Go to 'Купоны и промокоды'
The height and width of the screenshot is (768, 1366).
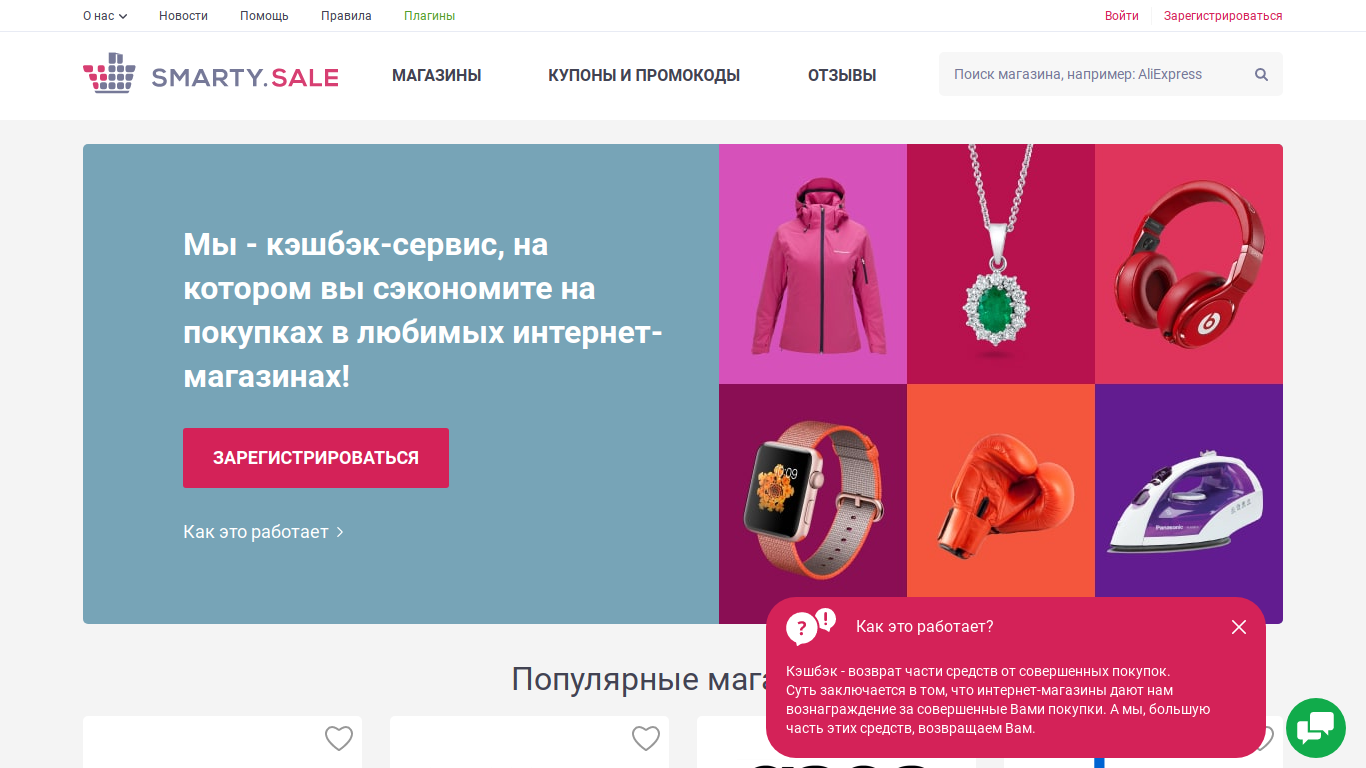644,75
